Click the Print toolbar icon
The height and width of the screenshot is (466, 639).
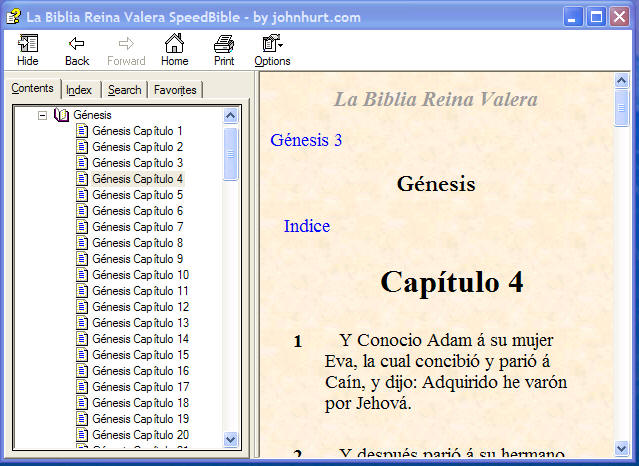[x=224, y=44]
